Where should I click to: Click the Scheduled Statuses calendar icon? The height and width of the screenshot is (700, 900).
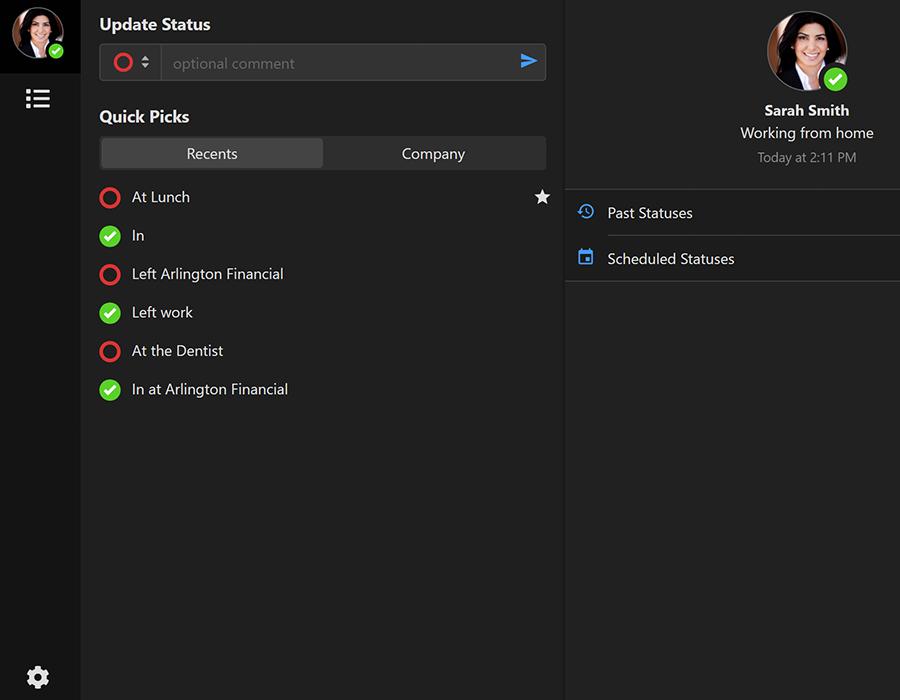tap(586, 258)
